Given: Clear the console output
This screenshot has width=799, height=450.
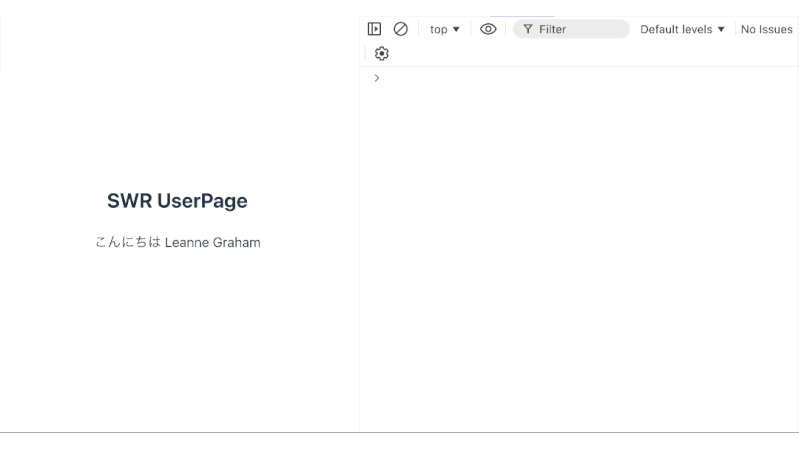Looking at the screenshot, I should click(400, 29).
